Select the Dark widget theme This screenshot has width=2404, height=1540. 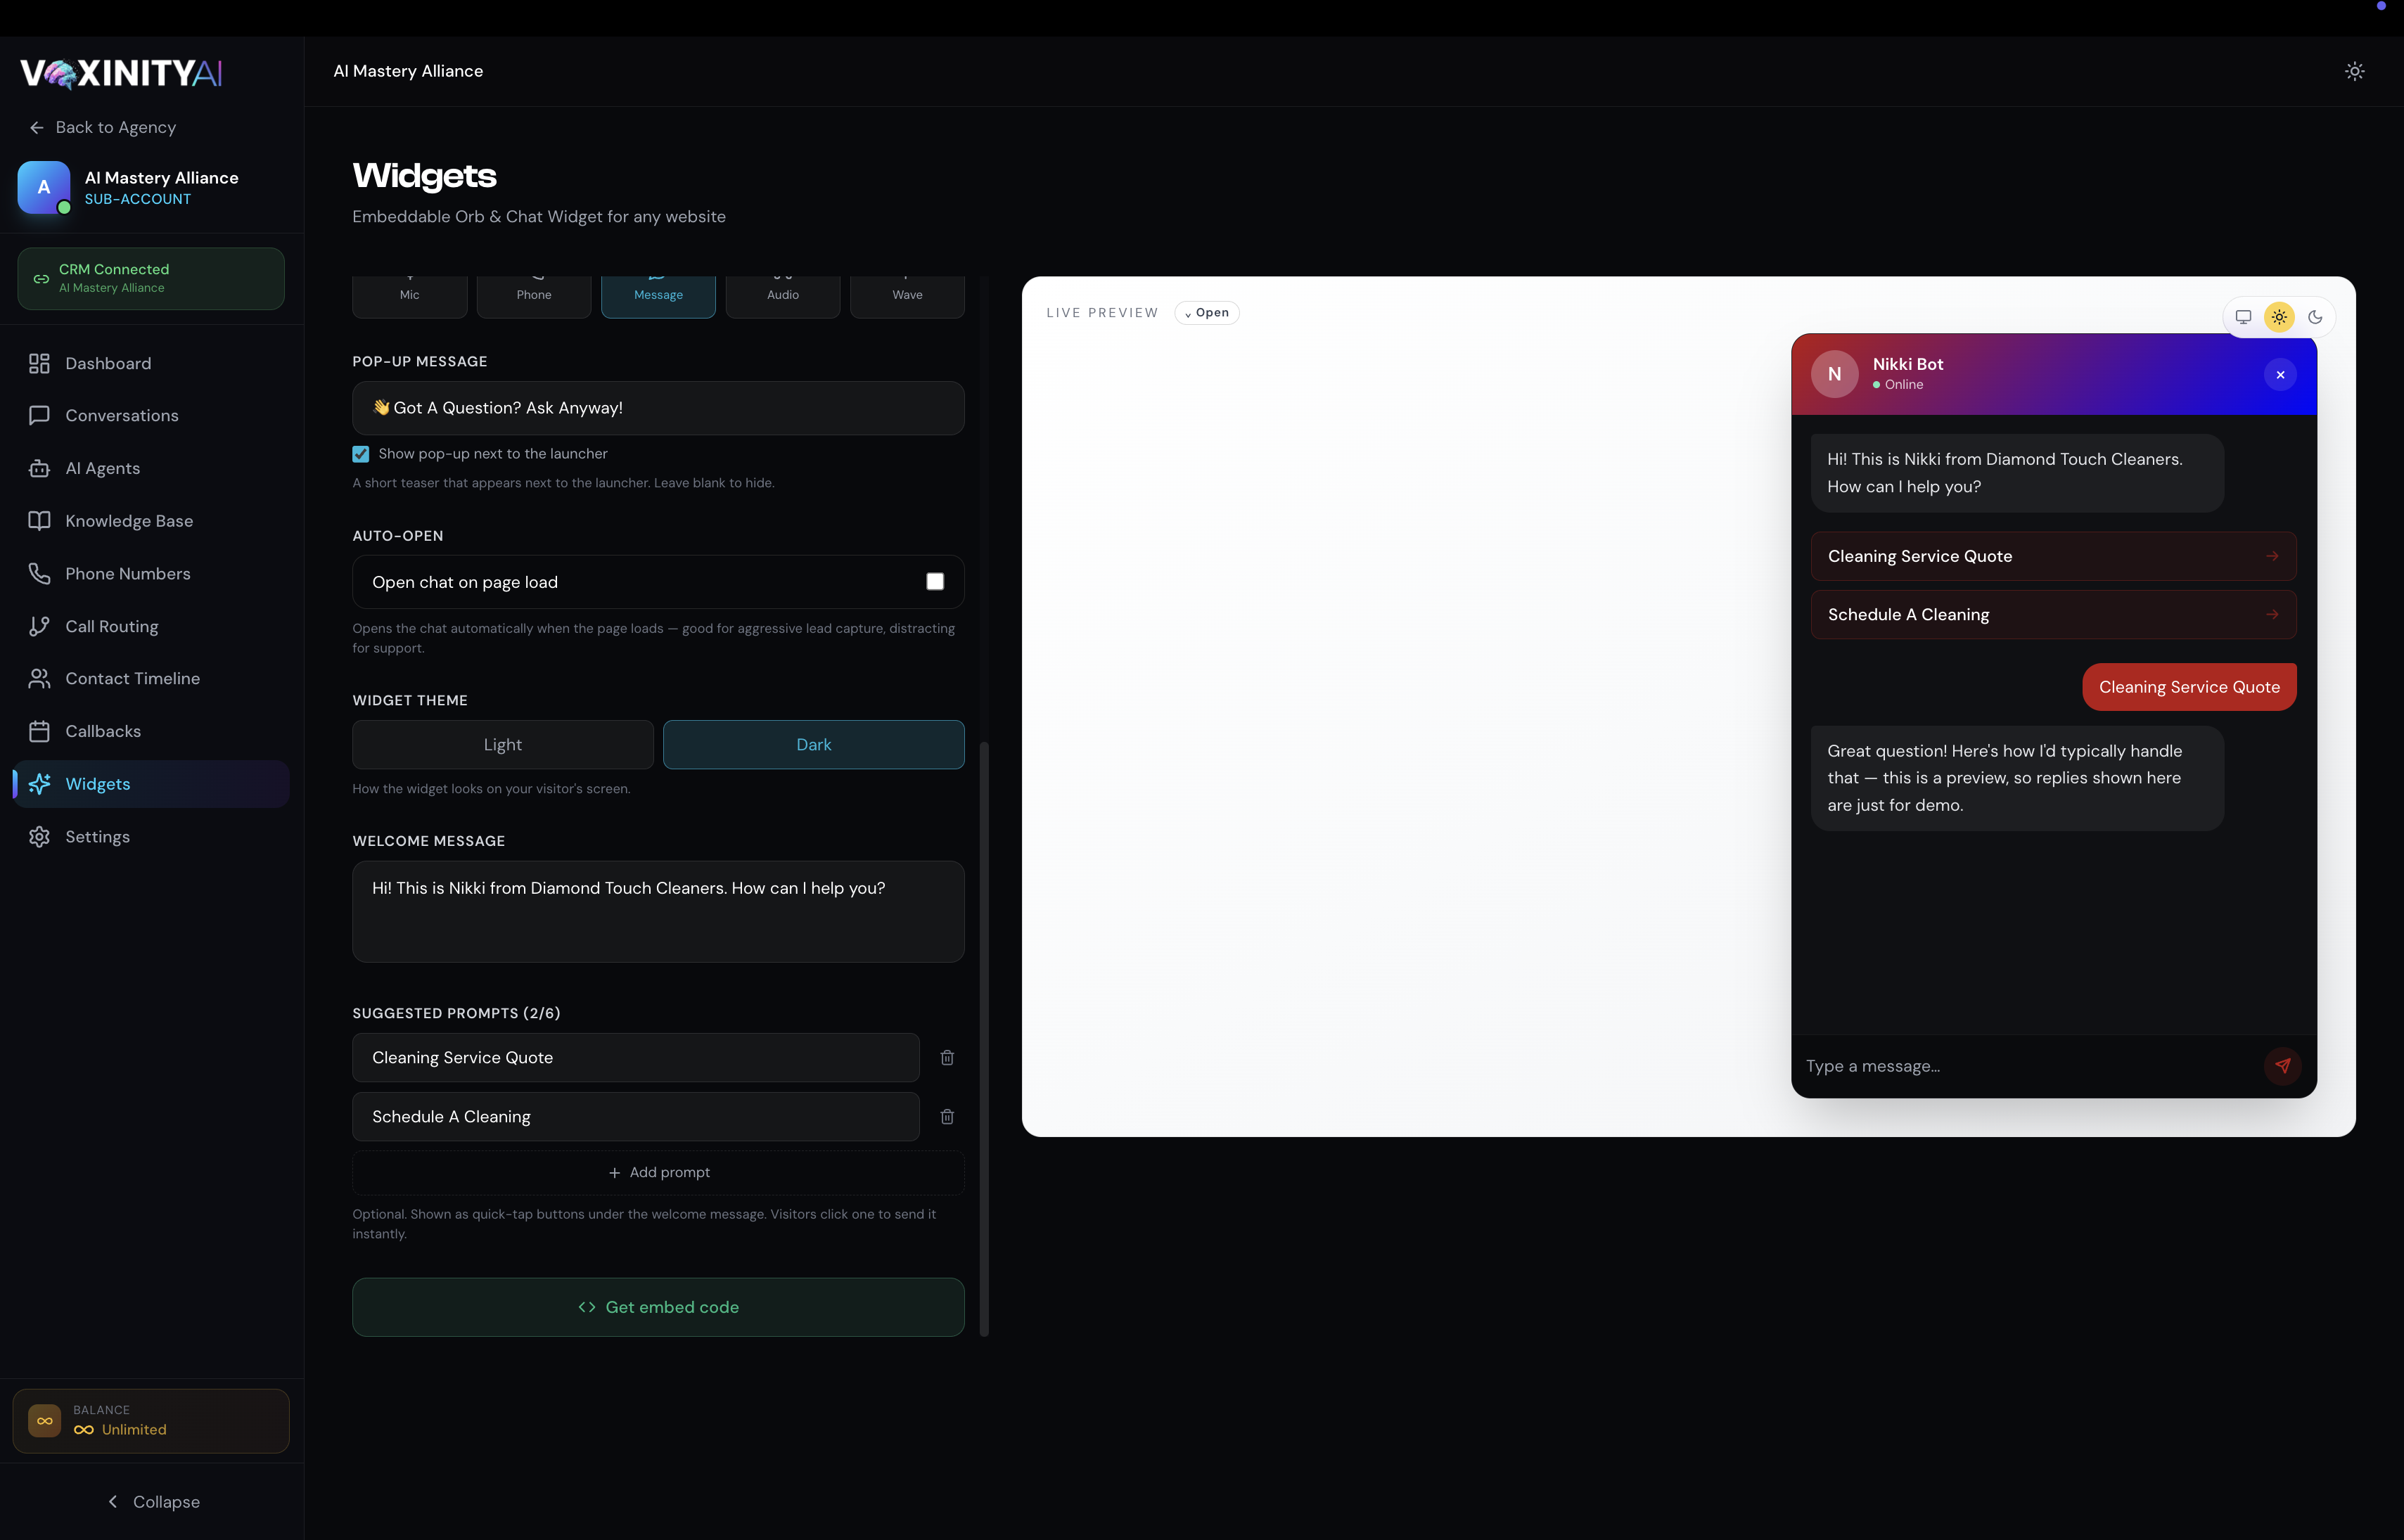pos(814,745)
